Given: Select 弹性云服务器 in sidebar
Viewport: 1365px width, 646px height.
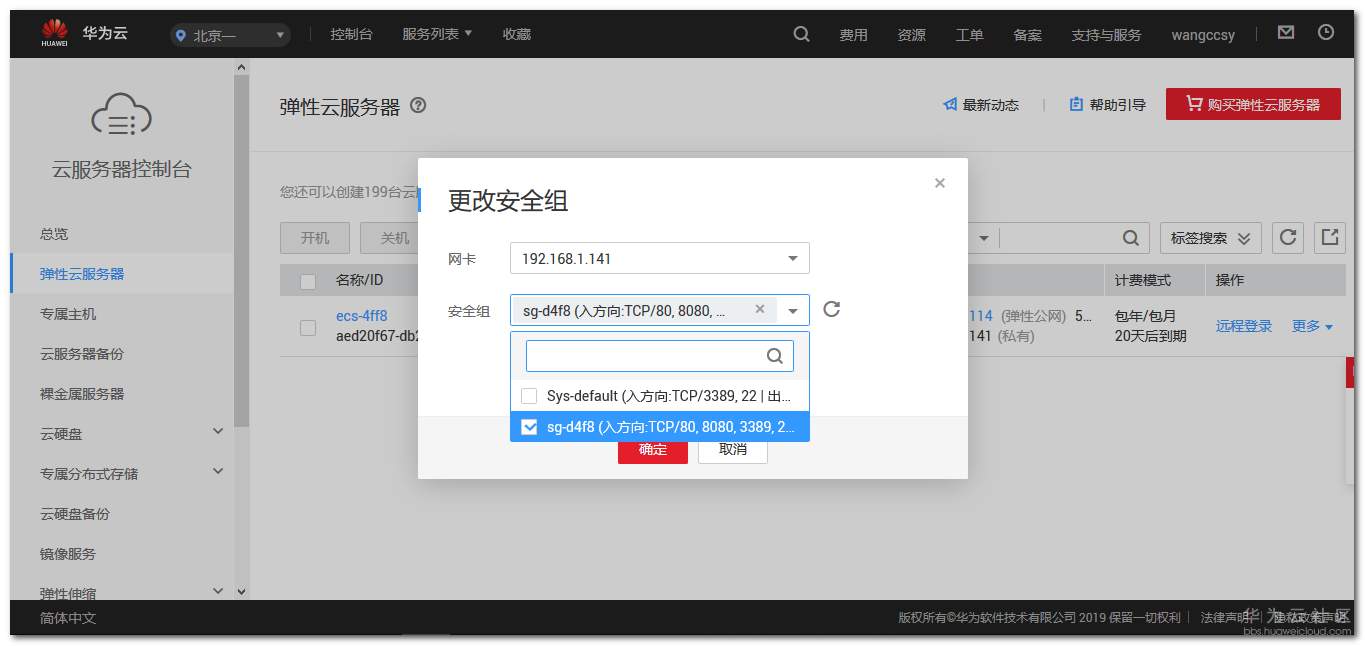Looking at the screenshot, I should click(x=122, y=274).
